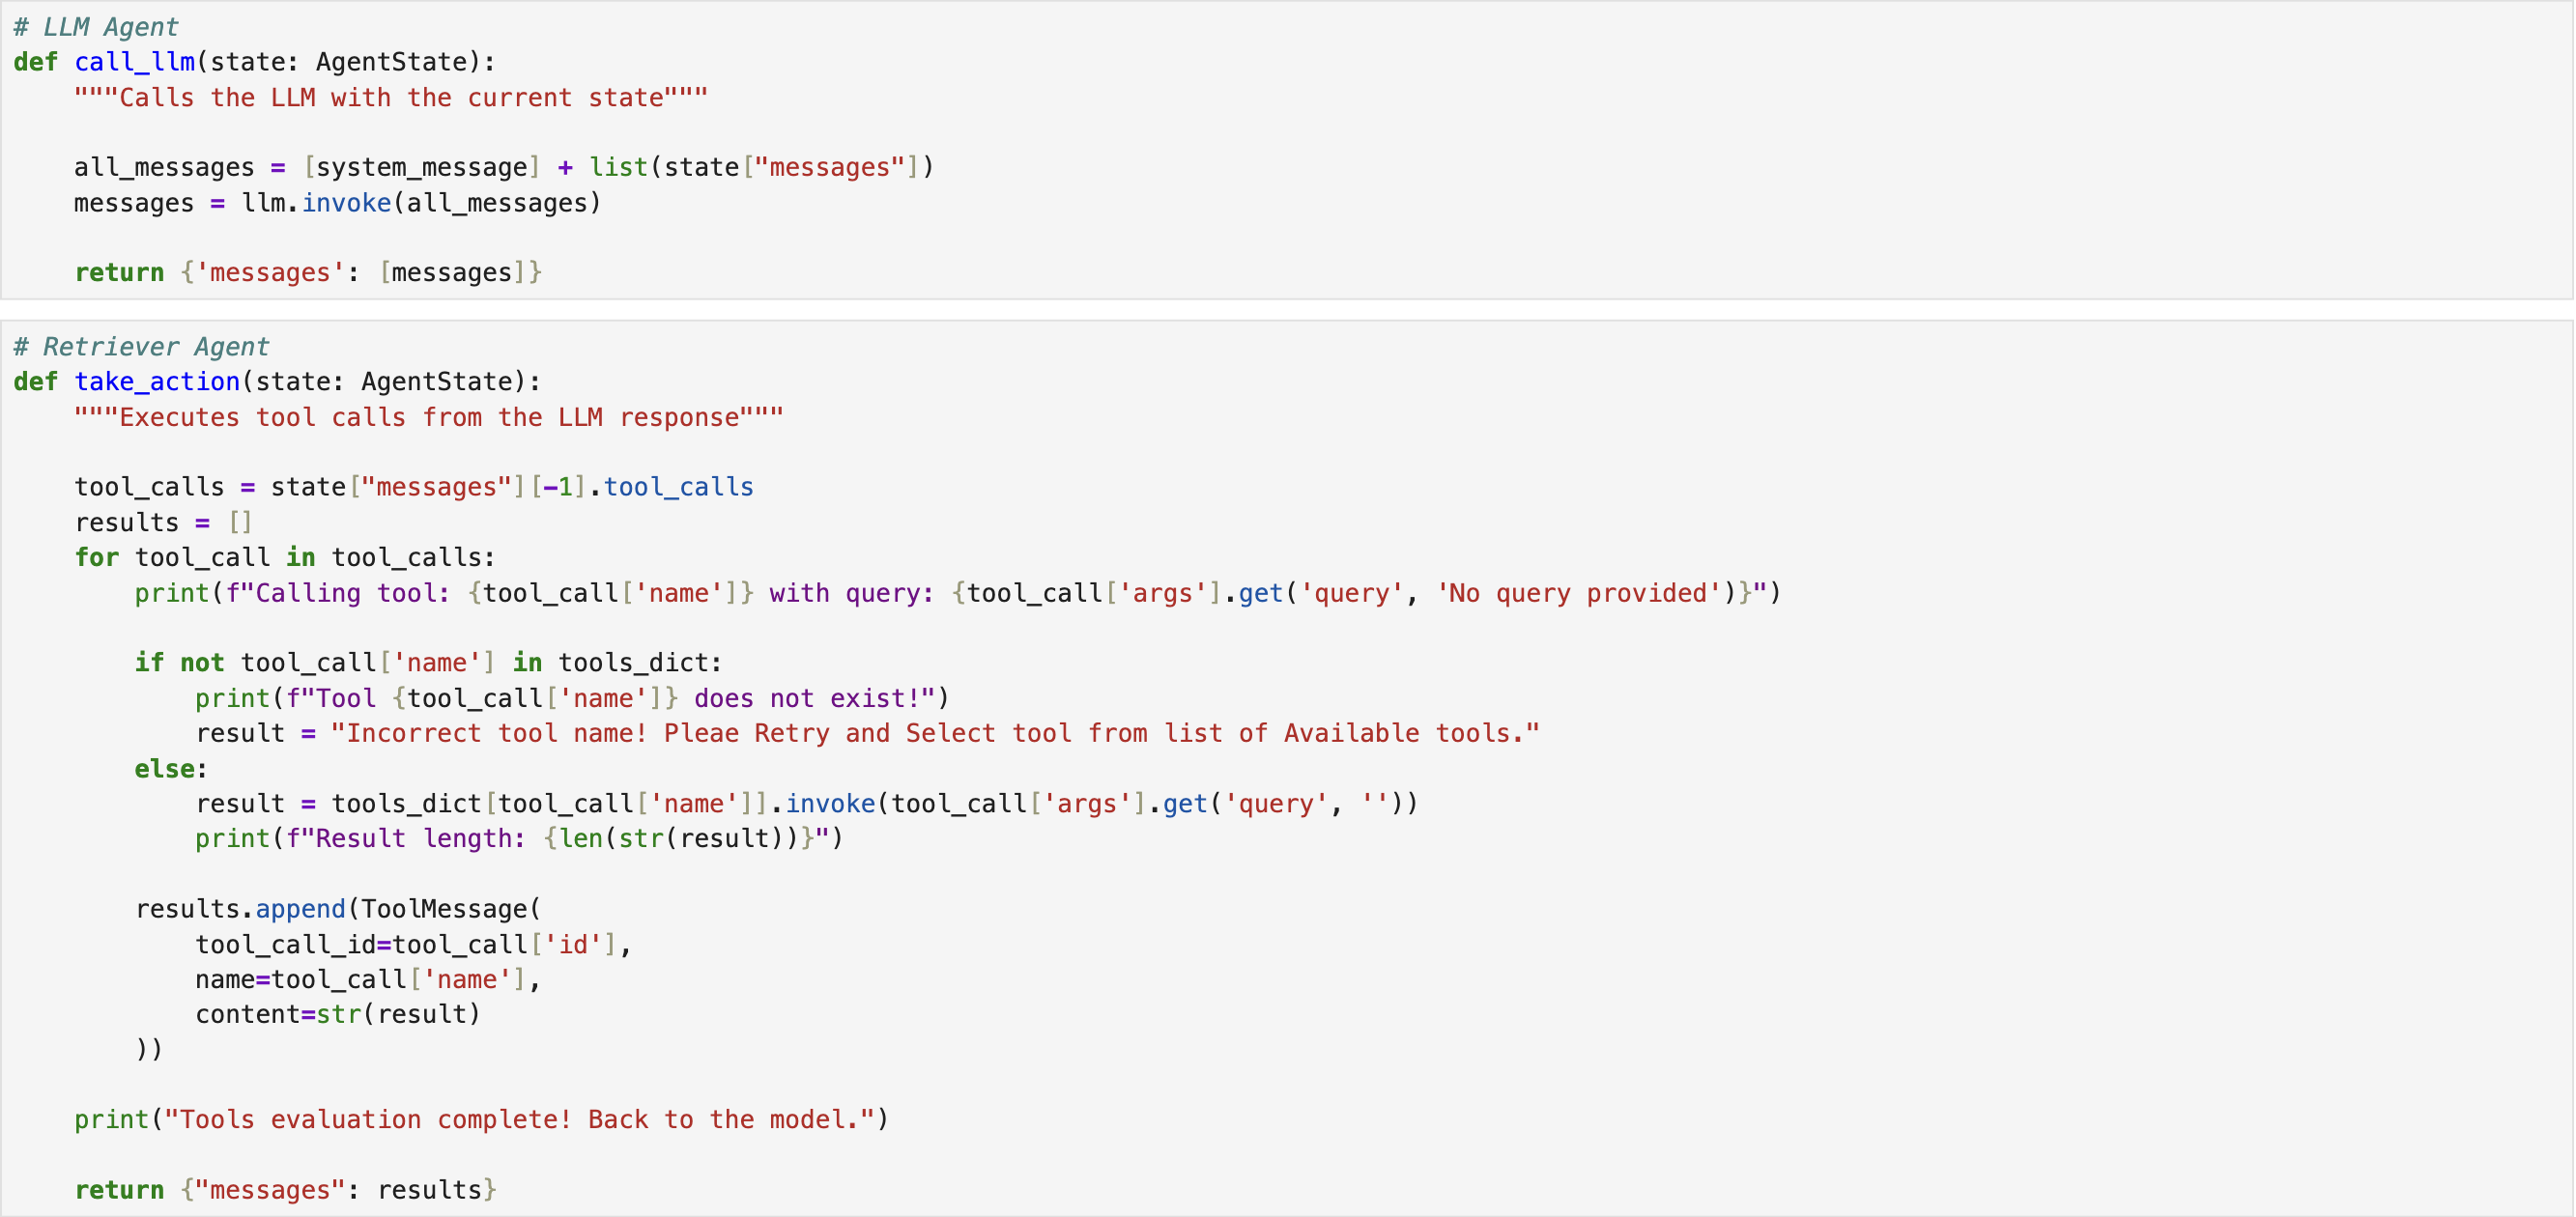Click the 'content=str(result)' argument line
This screenshot has height=1217, width=2576.
click(x=337, y=1014)
